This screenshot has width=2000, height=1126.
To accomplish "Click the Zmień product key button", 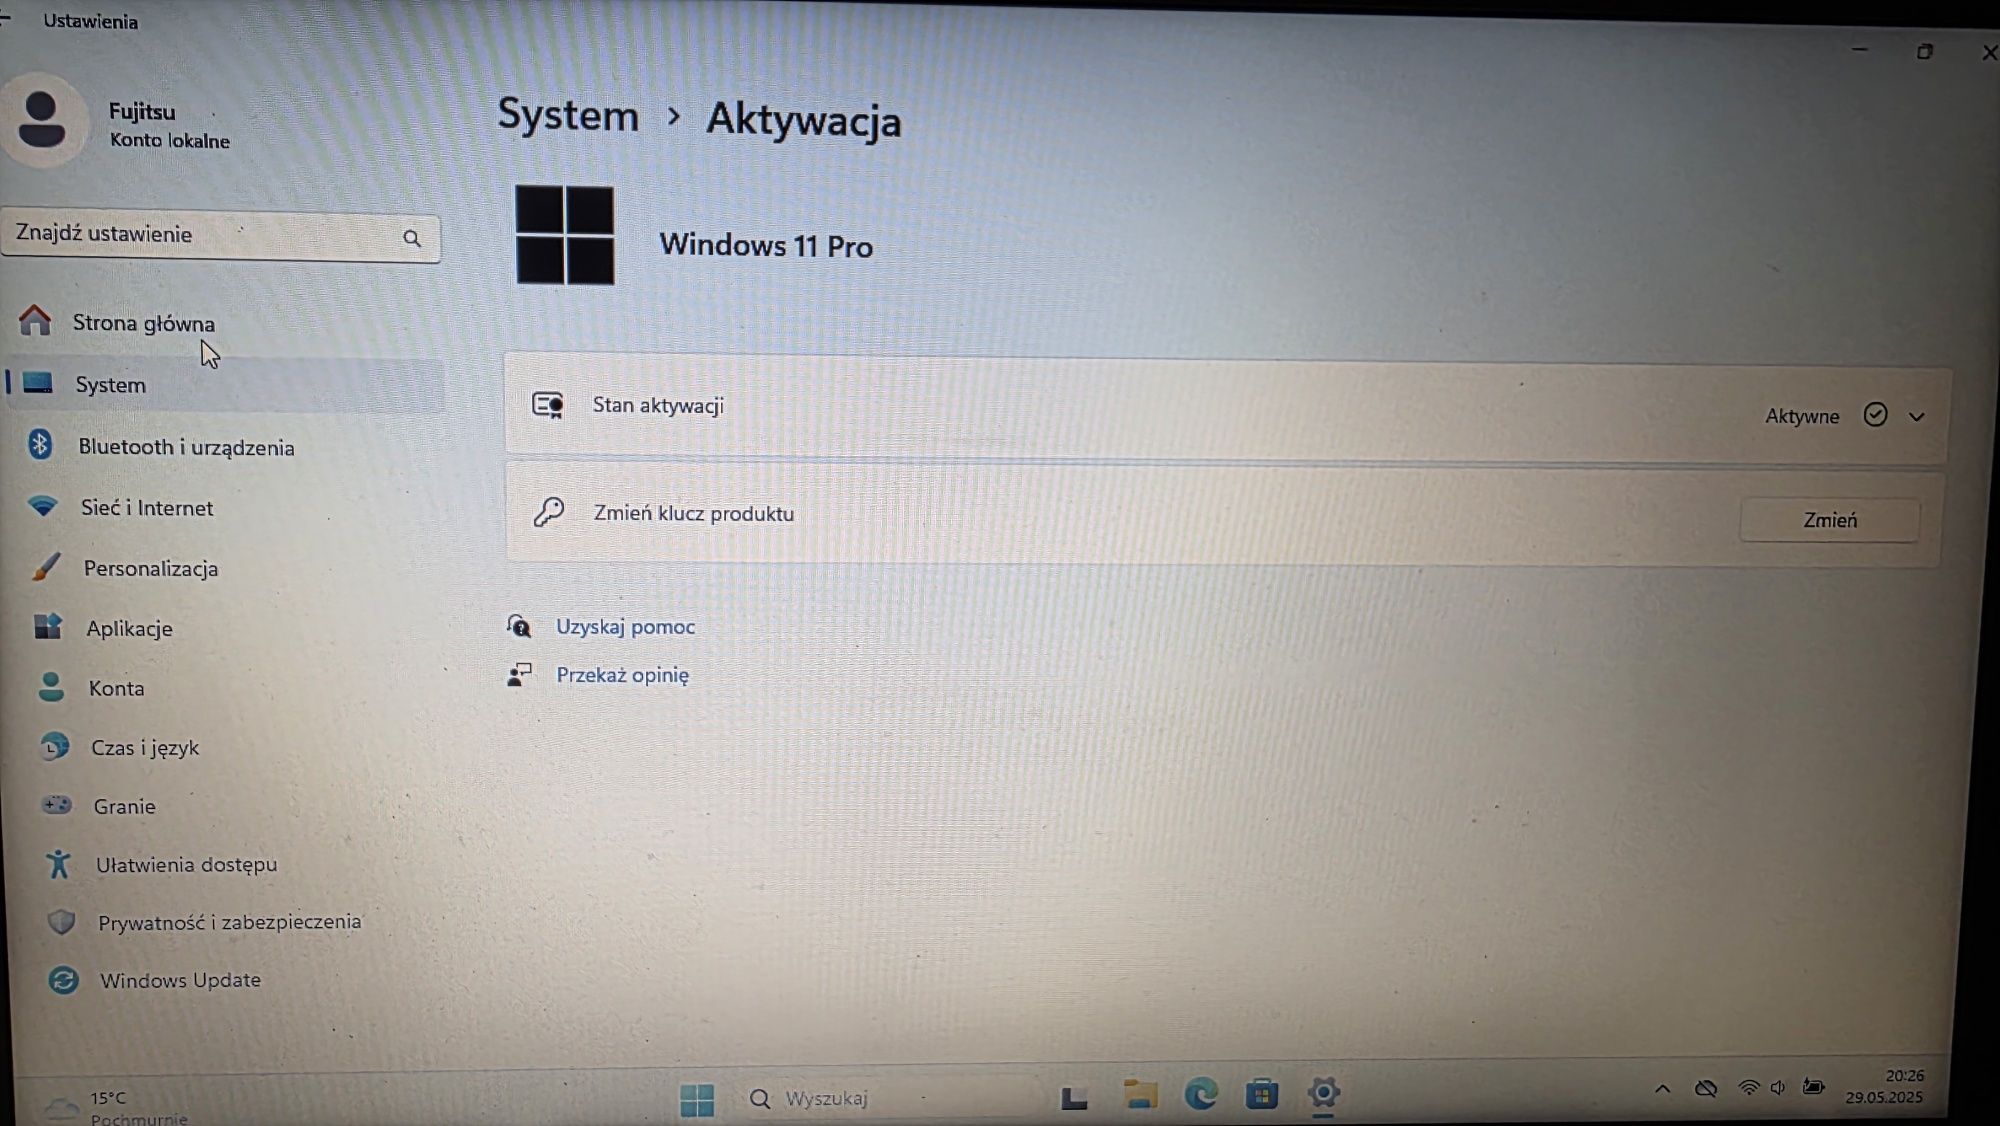I will [x=1830, y=520].
